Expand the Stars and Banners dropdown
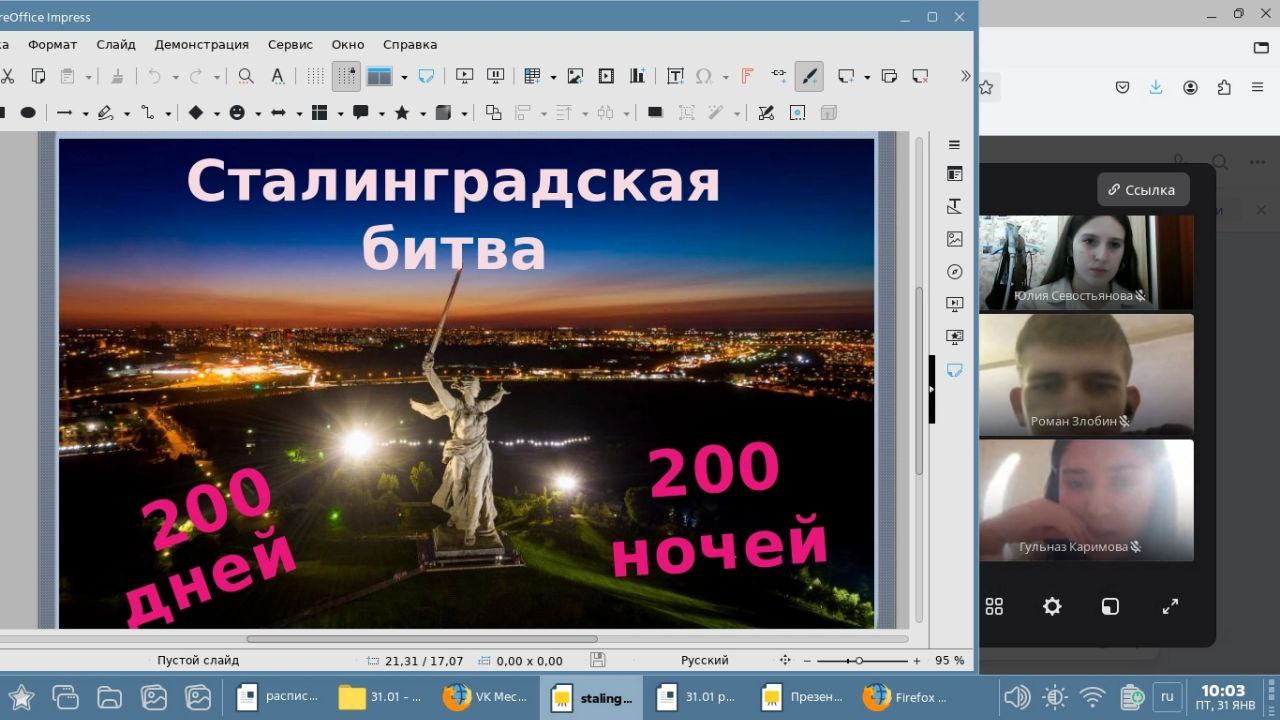The image size is (1280, 720). coord(423,114)
